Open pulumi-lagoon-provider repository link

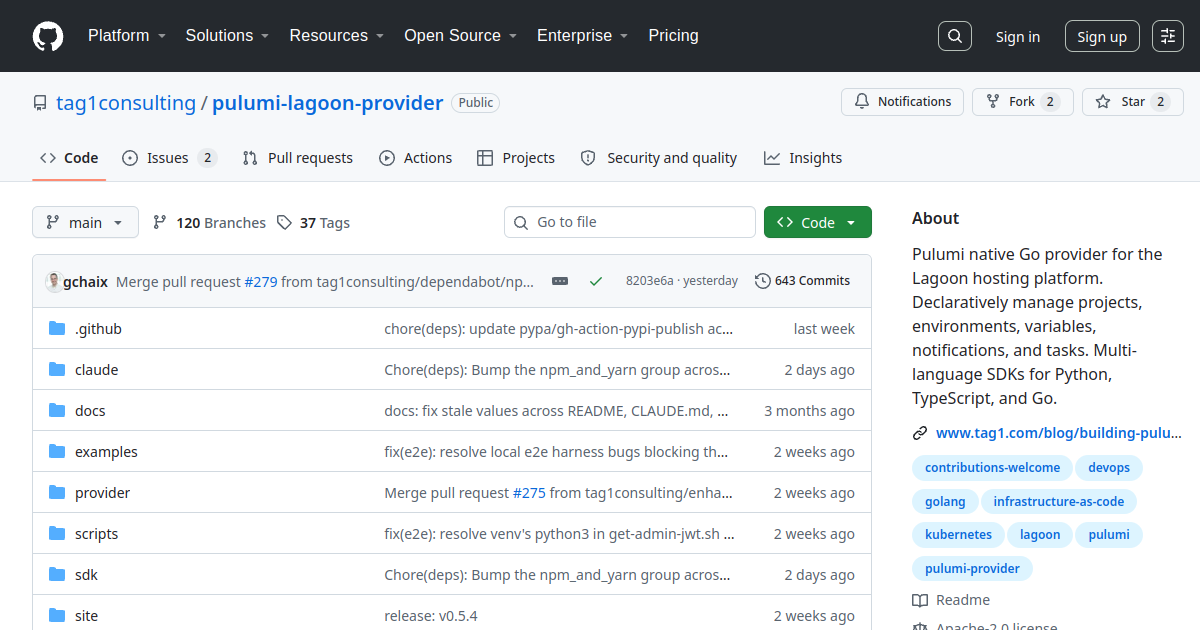[328, 103]
